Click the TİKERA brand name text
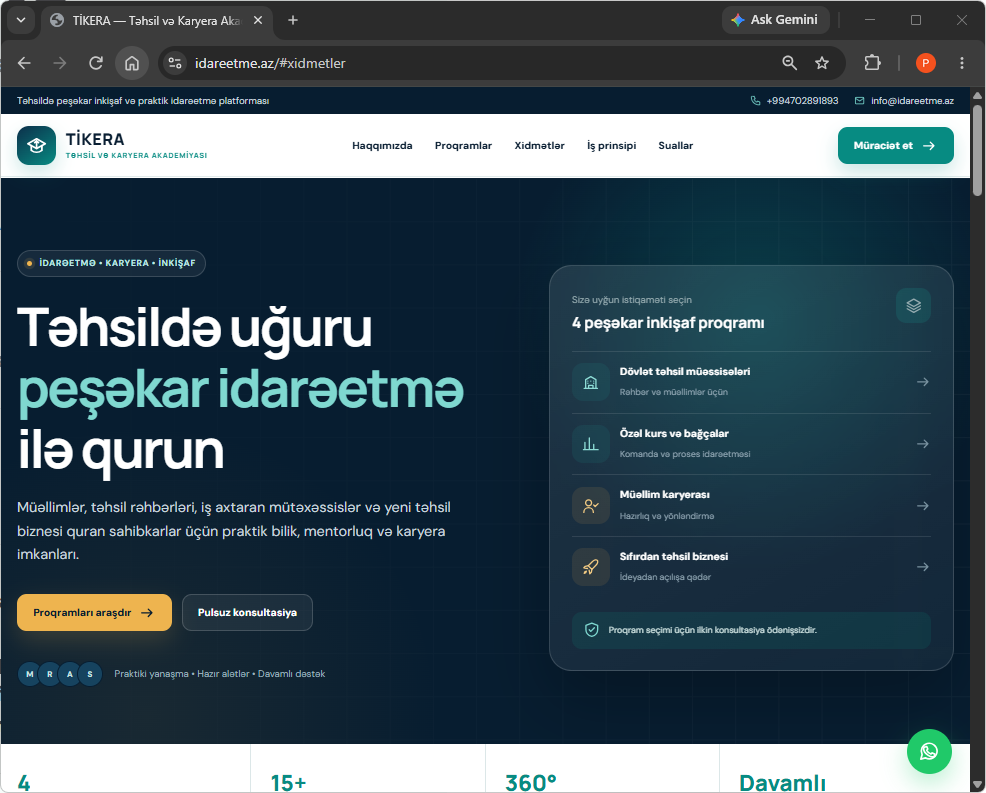 click(x=95, y=139)
